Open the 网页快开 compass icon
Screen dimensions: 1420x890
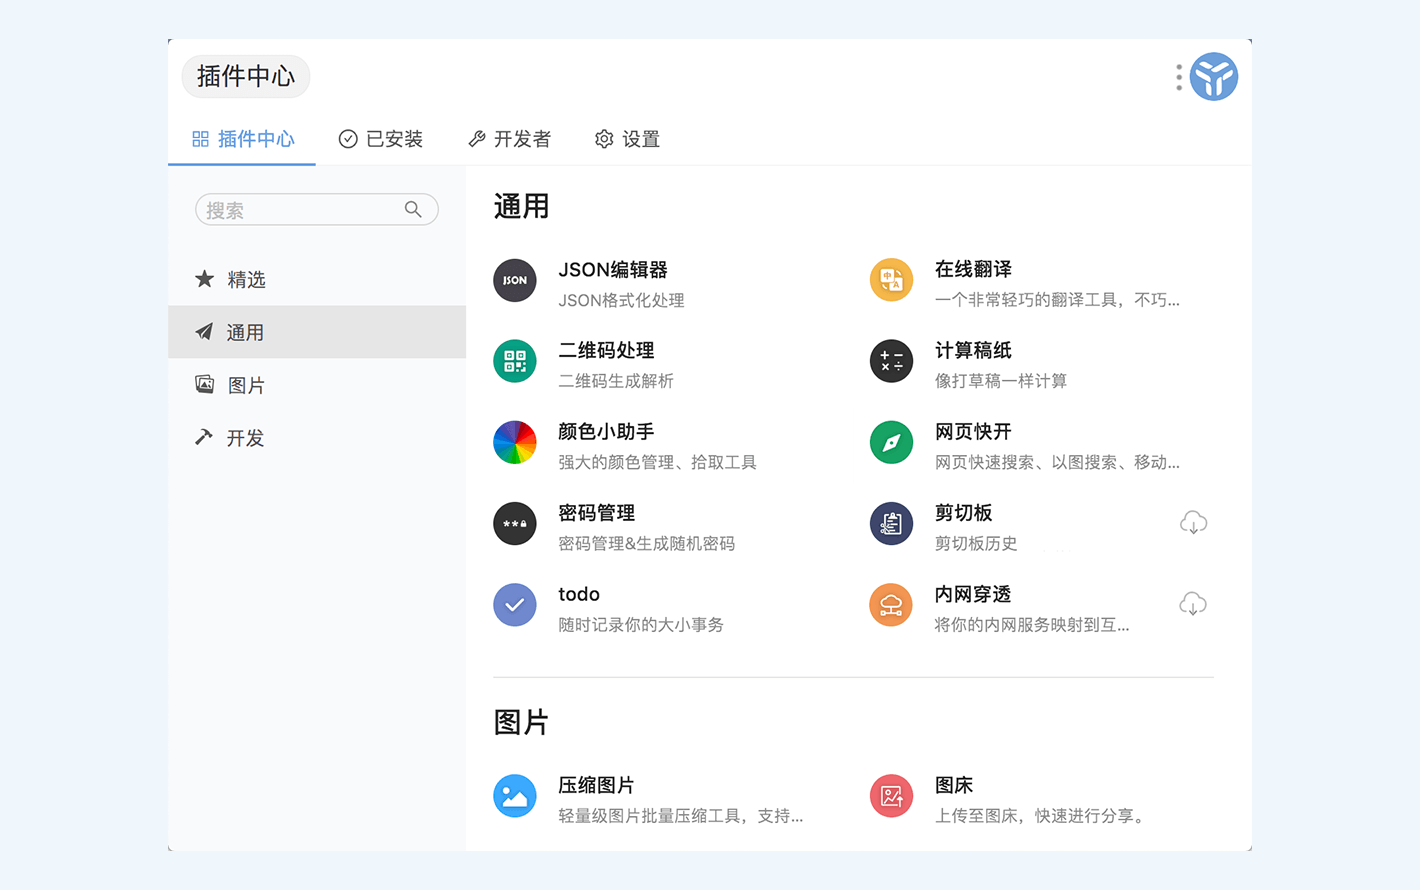pyautogui.click(x=891, y=443)
